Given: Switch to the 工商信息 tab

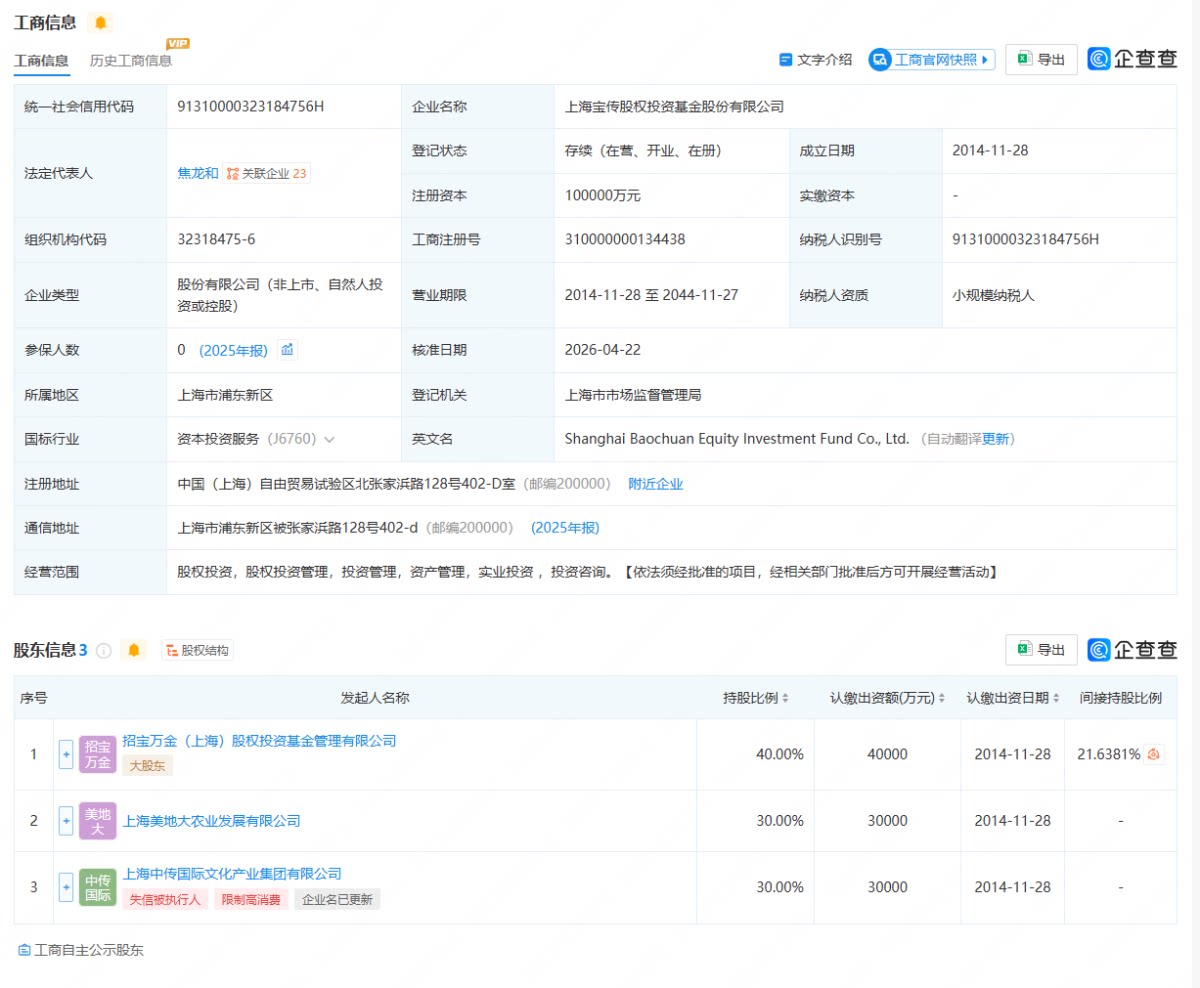Looking at the screenshot, I should click(x=41, y=60).
